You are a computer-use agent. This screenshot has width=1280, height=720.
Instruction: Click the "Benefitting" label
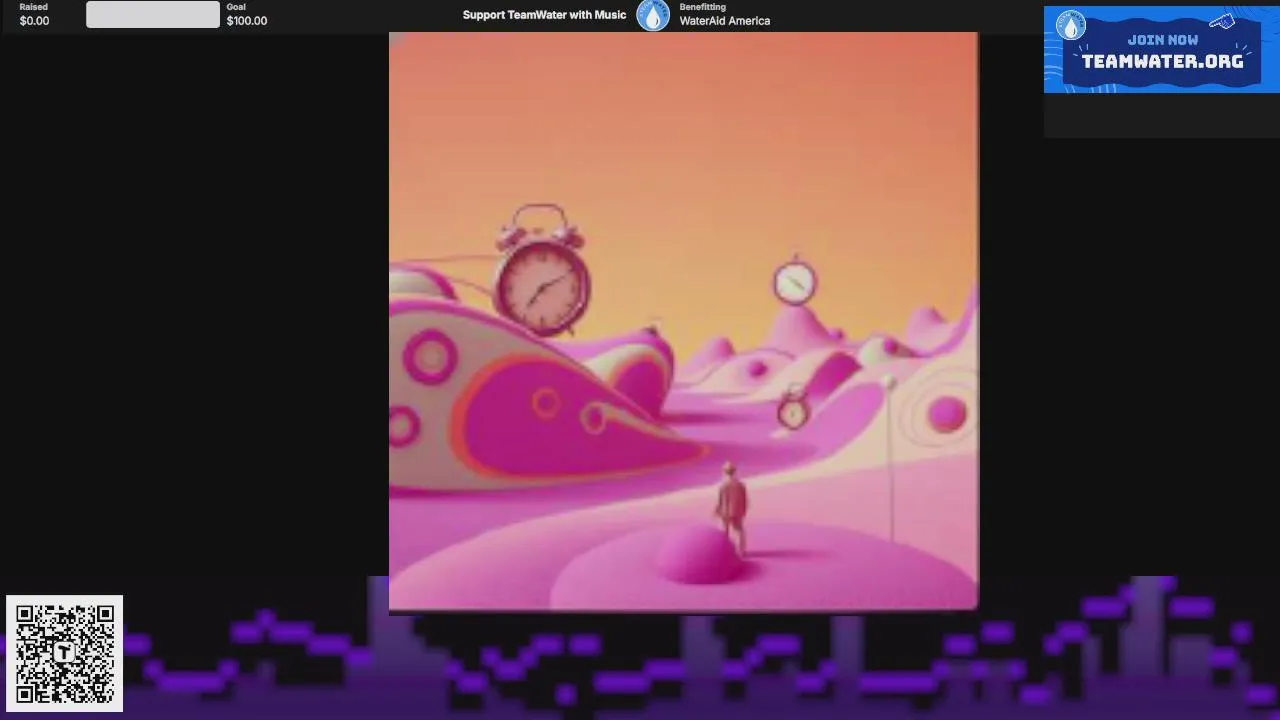click(x=703, y=7)
